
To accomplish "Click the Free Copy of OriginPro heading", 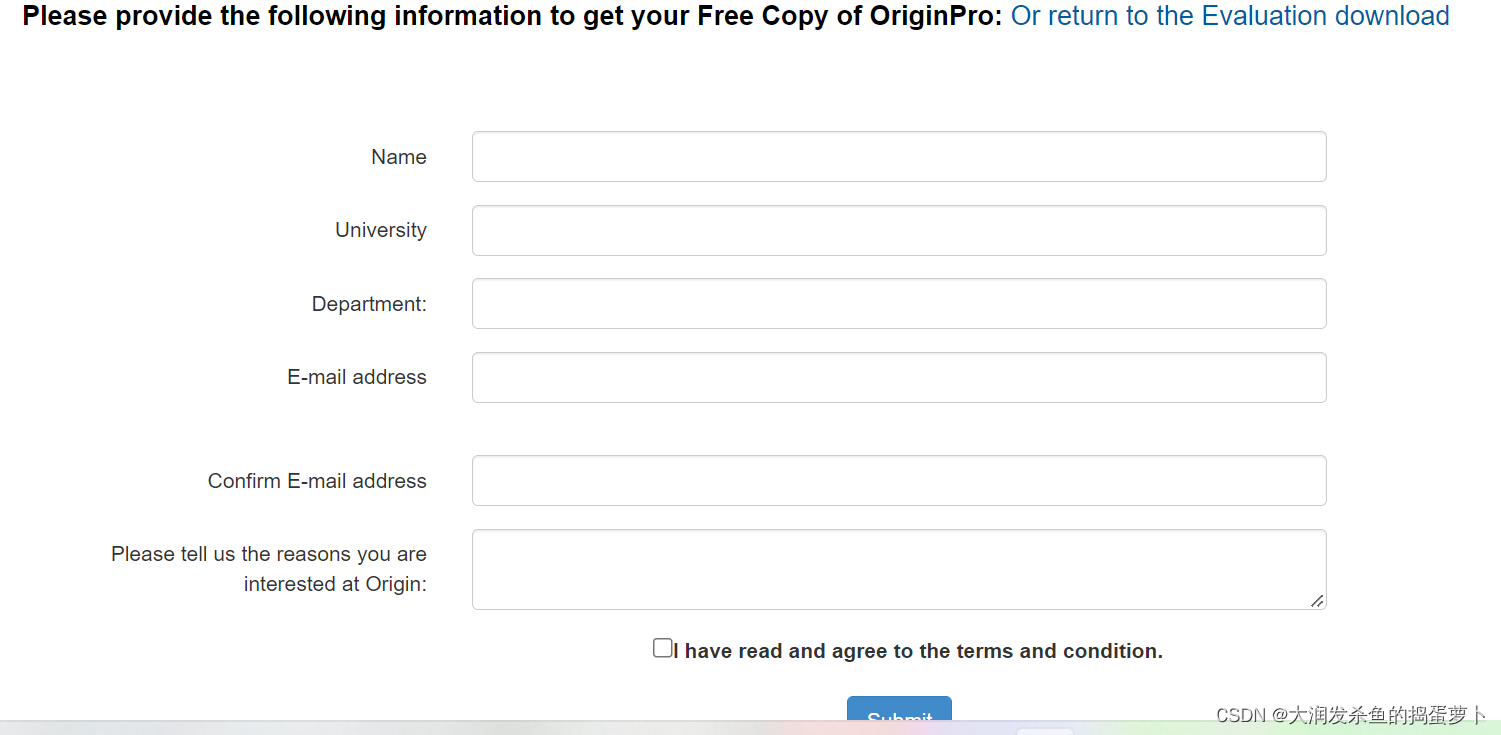I will 500,15.
